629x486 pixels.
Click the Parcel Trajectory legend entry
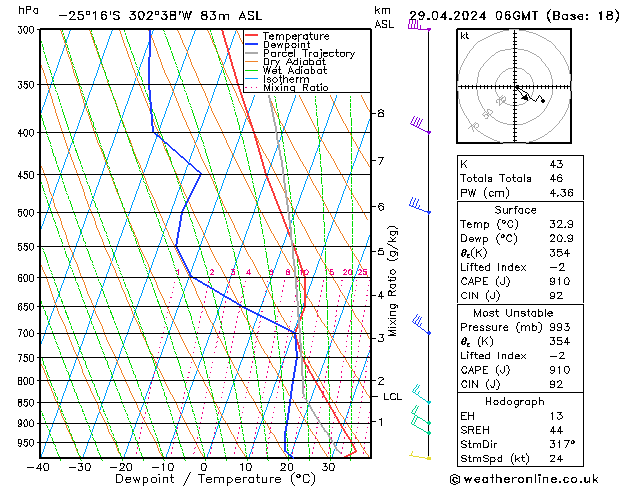click(x=300, y=53)
